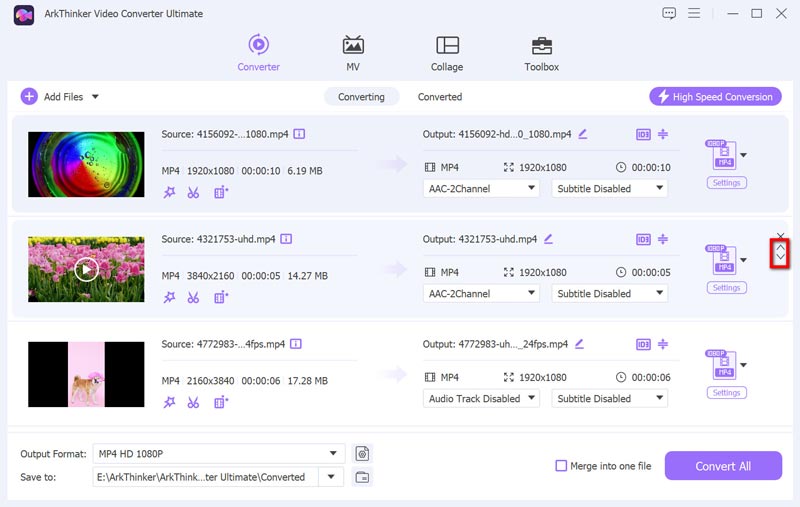Open the browse folder icon beside Save to
This screenshot has width=800, height=507.
[362, 477]
